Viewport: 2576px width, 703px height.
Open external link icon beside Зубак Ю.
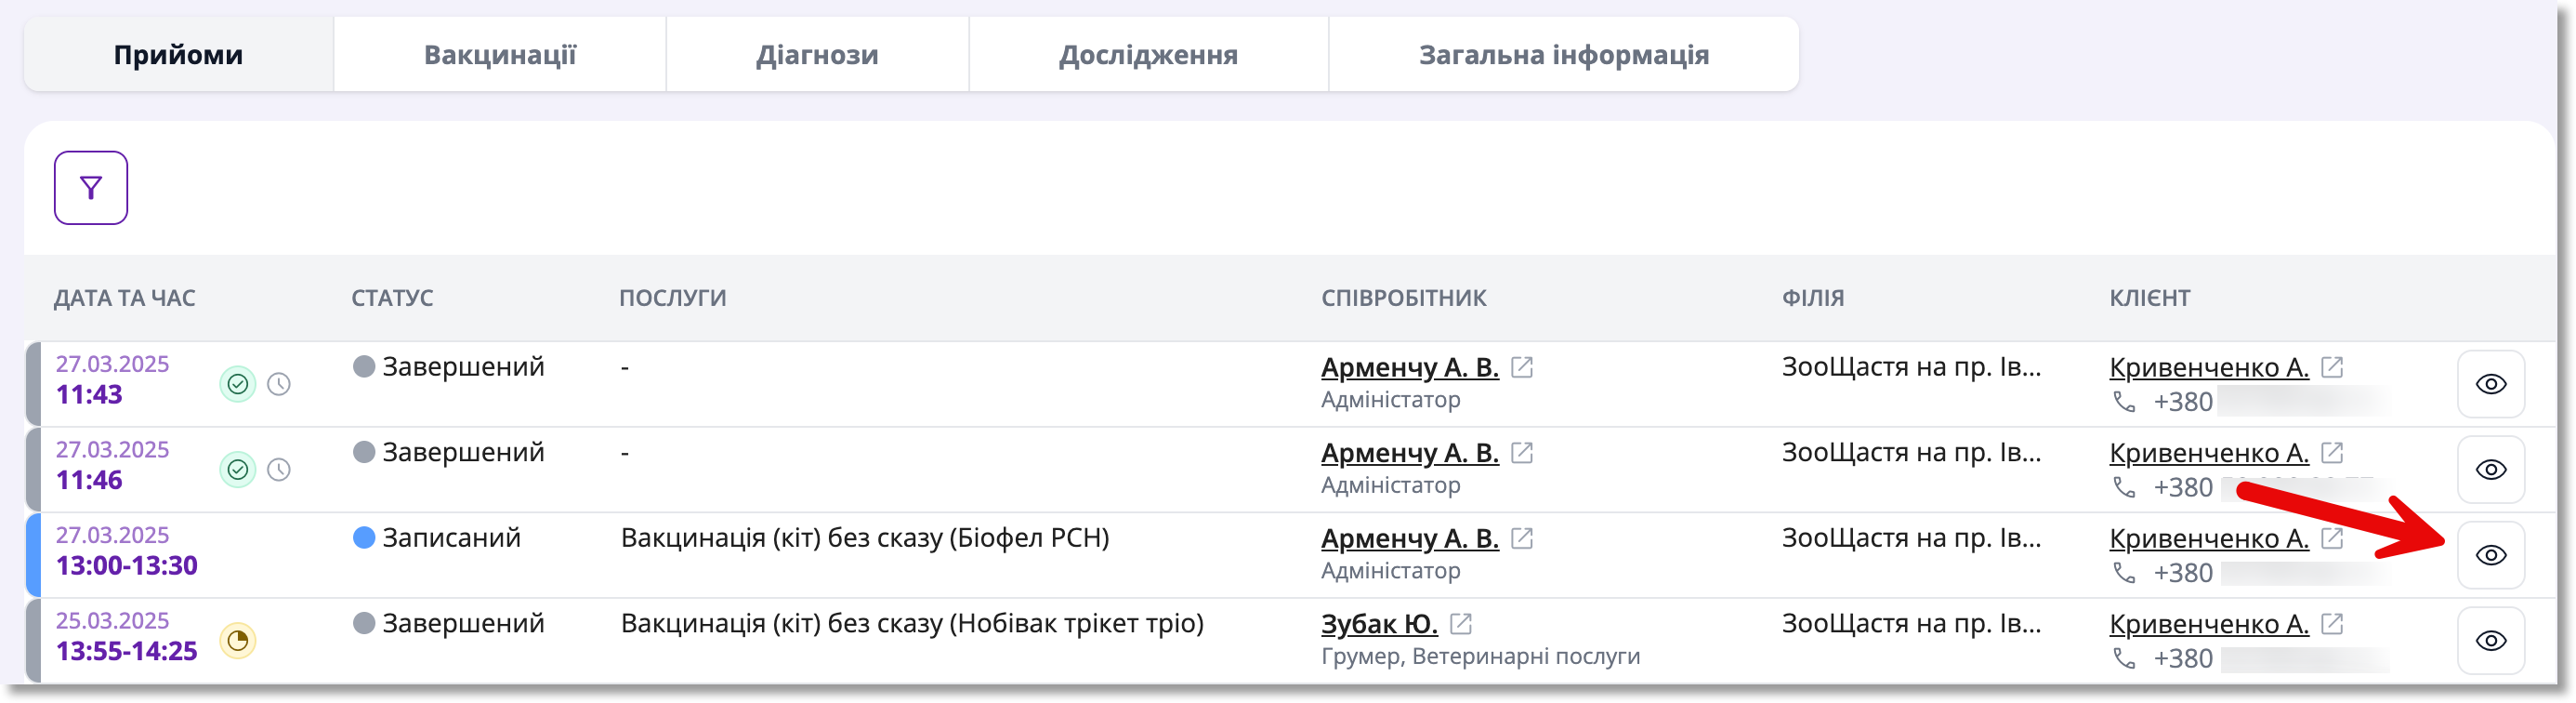1461,624
